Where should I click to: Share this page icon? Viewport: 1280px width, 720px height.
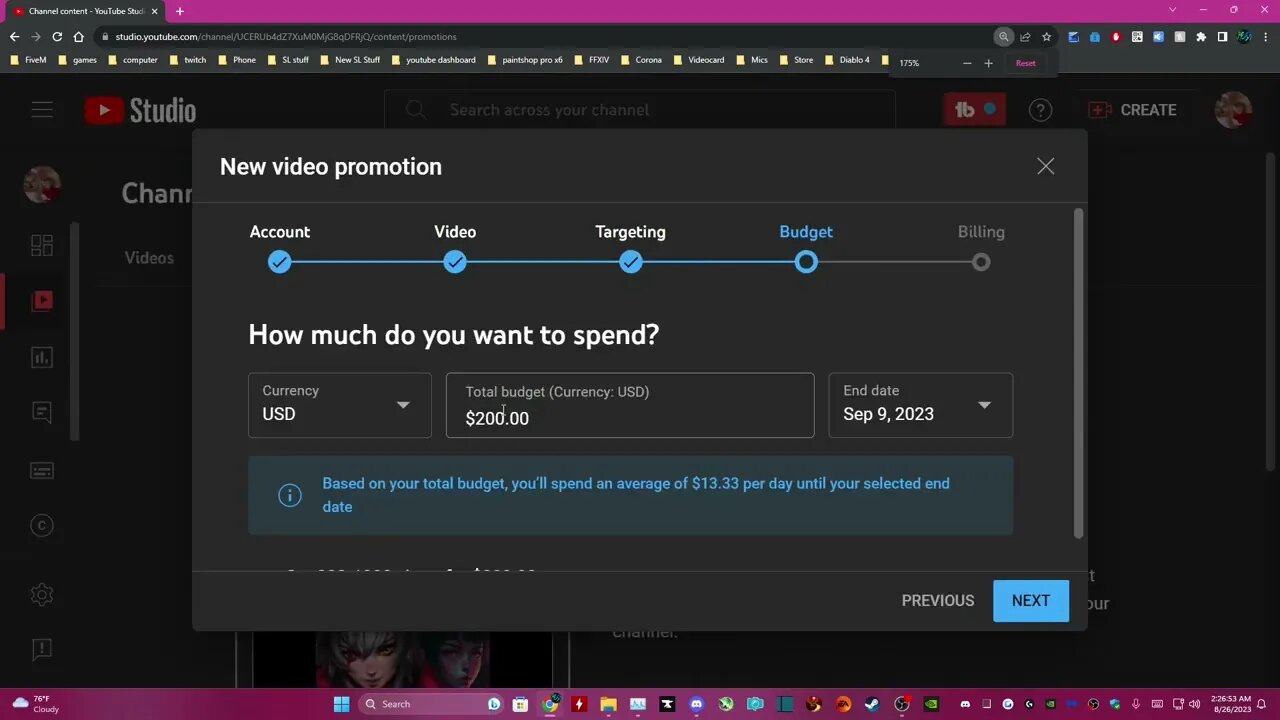(1025, 37)
